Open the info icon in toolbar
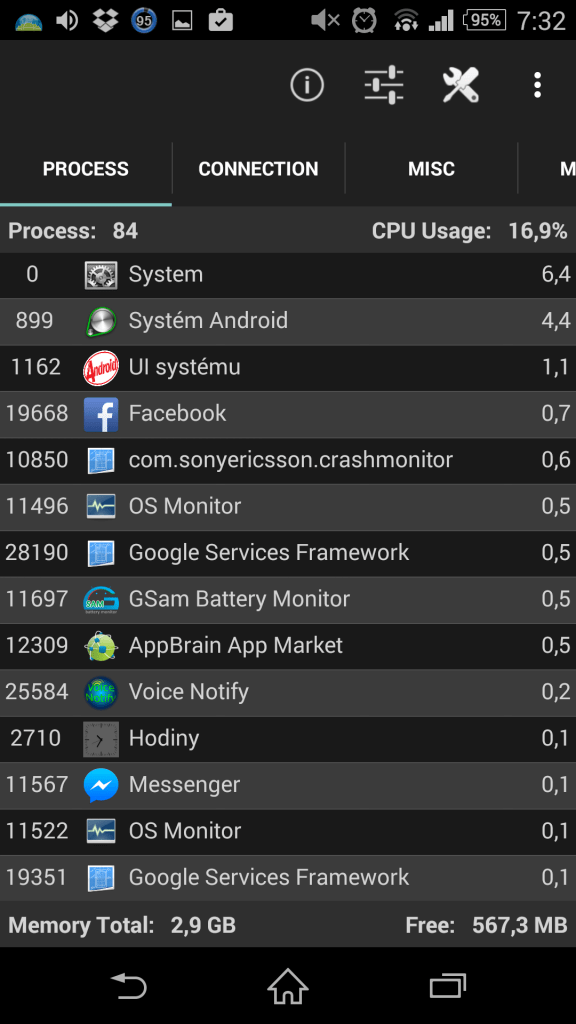 click(x=307, y=85)
